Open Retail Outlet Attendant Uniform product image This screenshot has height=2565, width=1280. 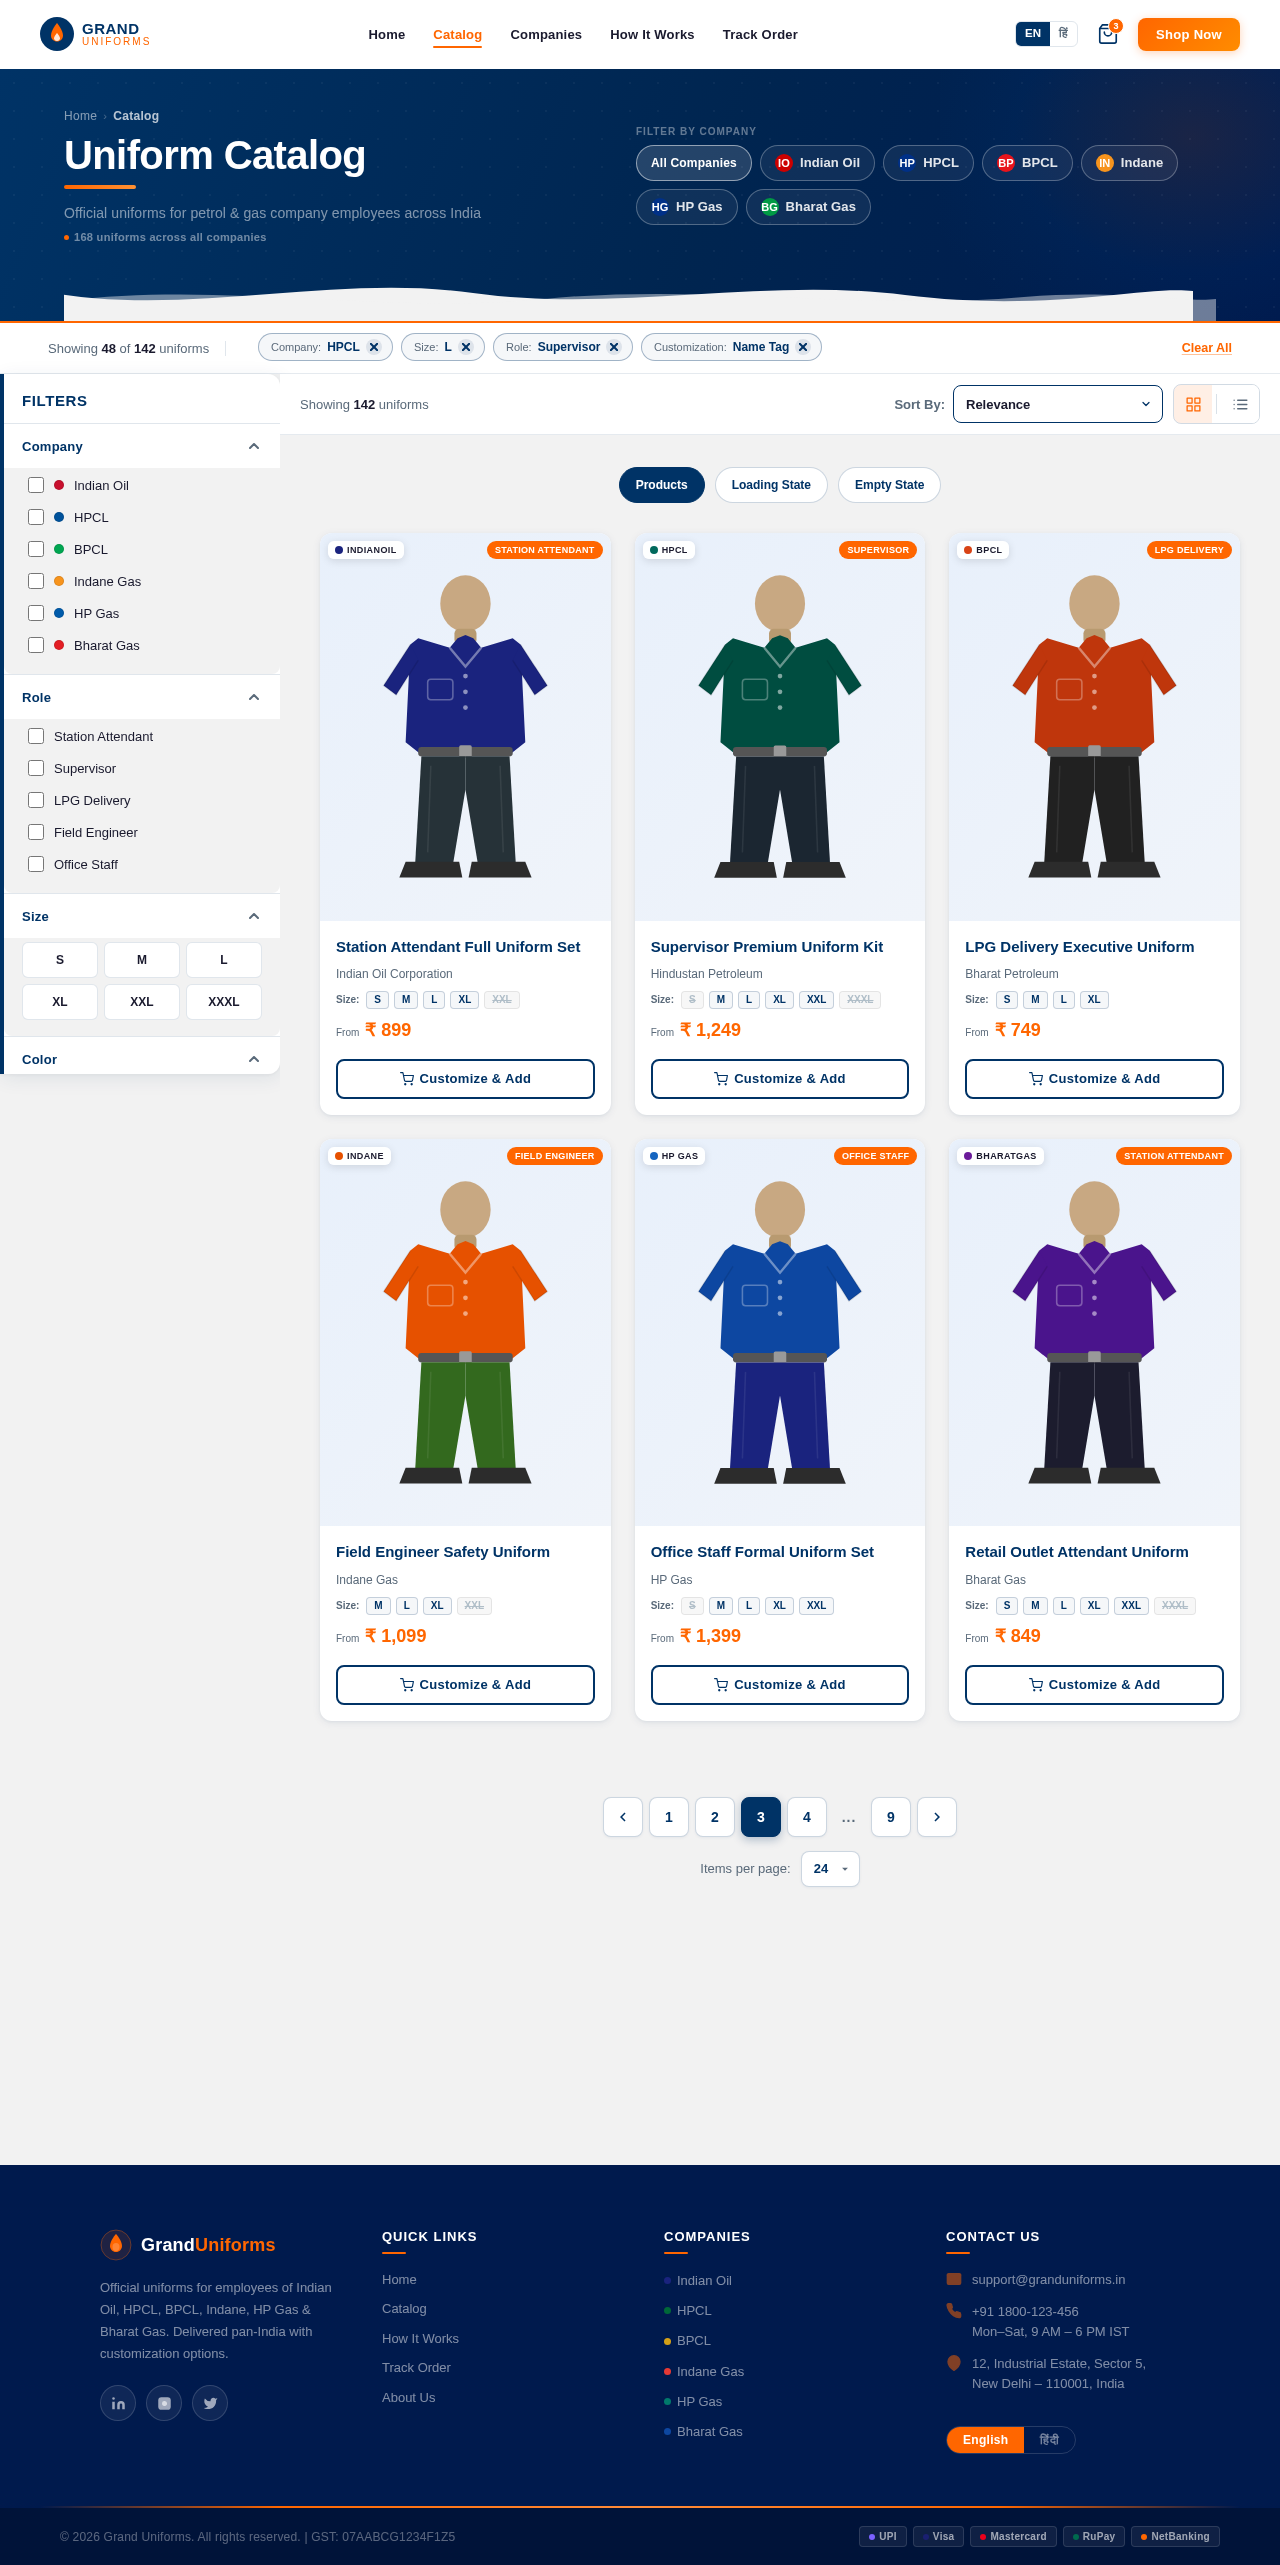click(x=1094, y=1333)
